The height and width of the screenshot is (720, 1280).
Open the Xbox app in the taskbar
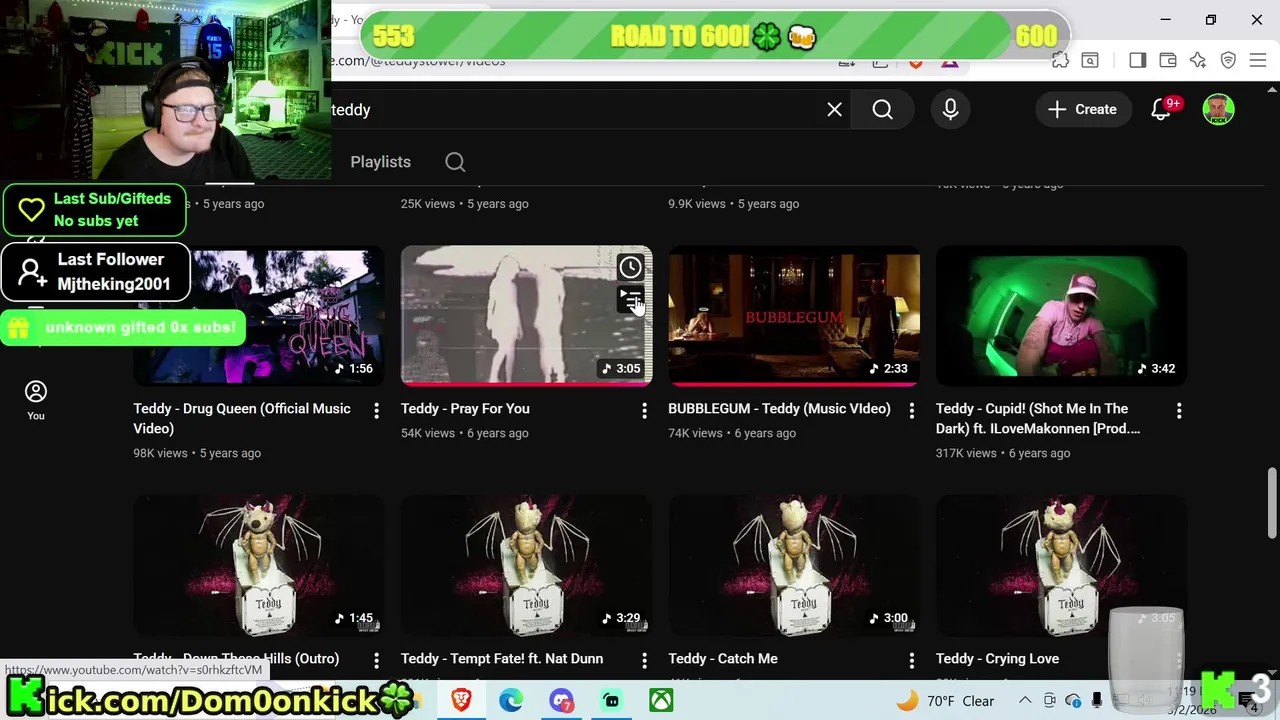(x=661, y=700)
